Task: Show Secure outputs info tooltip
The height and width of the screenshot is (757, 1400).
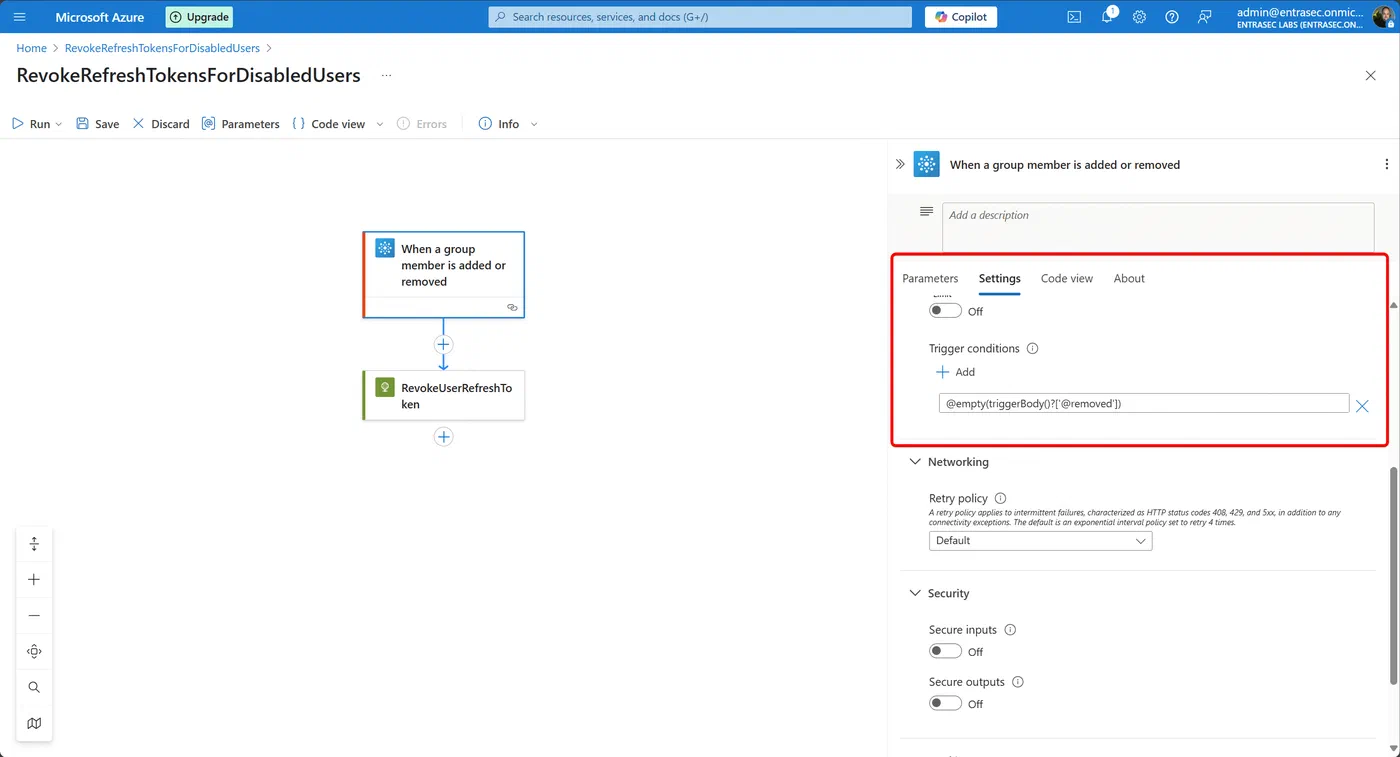Action: tap(1018, 682)
